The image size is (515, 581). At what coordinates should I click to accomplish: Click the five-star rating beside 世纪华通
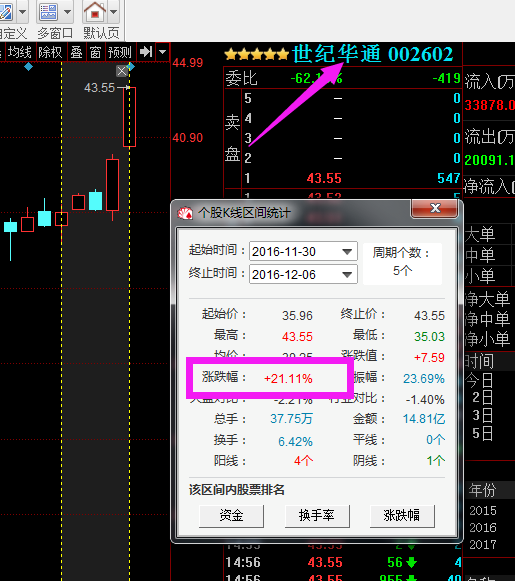pos(257,55)
